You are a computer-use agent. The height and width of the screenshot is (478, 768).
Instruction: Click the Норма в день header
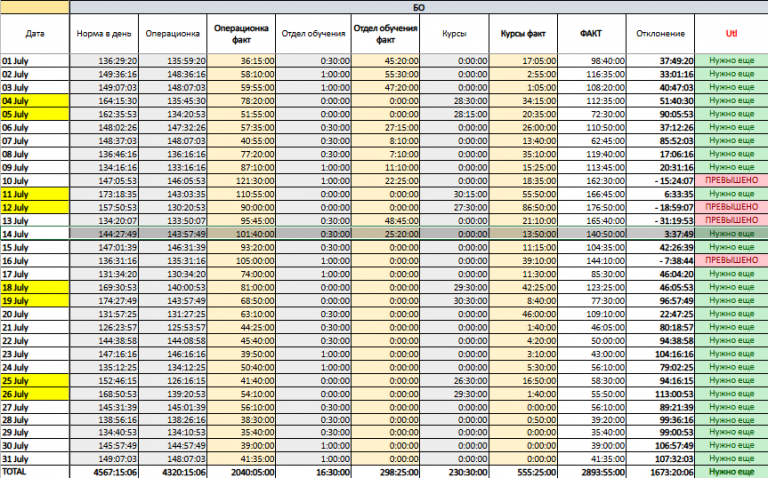pos(104,34)
